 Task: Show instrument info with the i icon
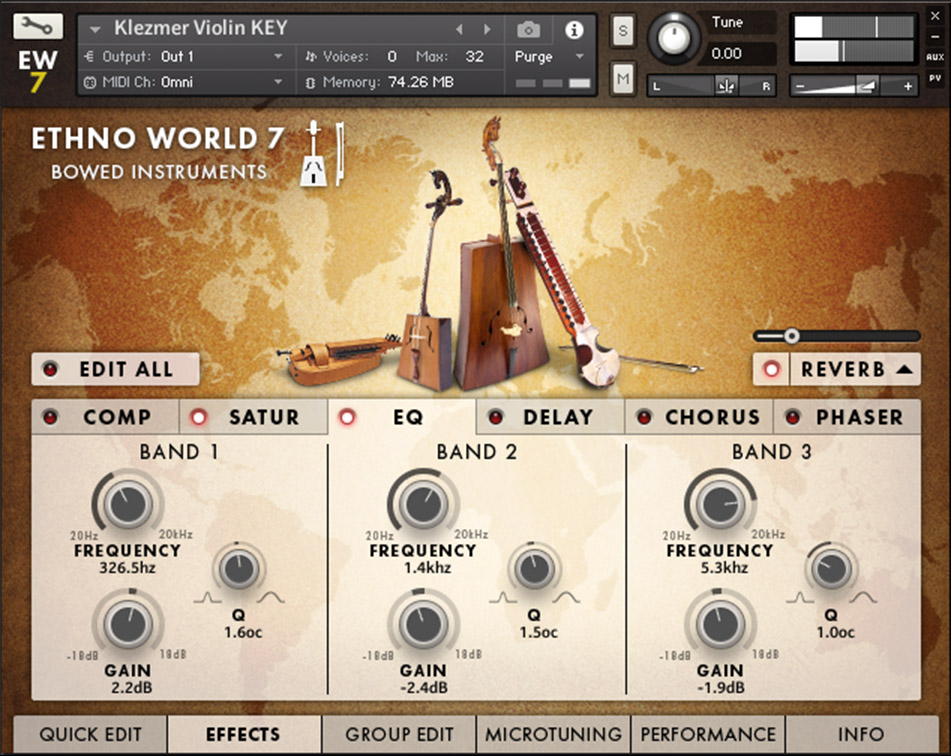574,30
